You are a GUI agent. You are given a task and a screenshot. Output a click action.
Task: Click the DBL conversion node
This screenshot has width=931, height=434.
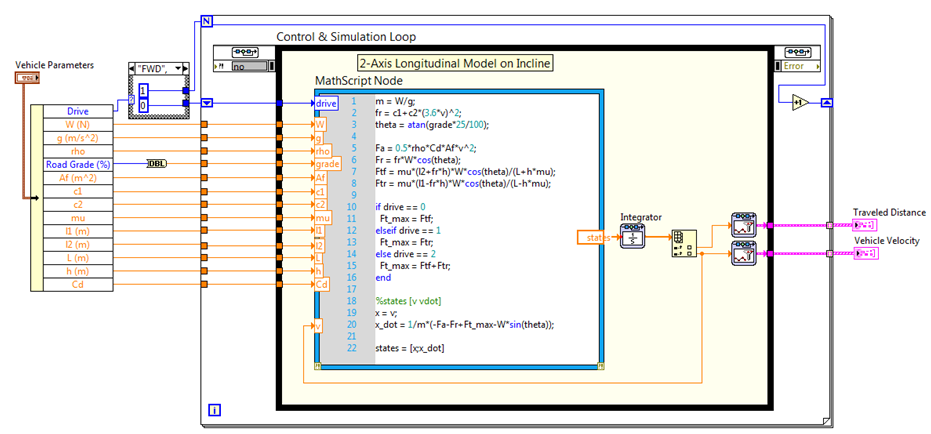(157, 164)
